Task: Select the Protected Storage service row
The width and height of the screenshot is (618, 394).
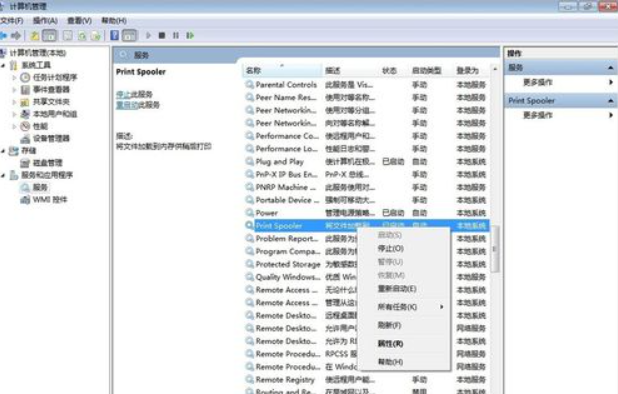Action: 301,264
